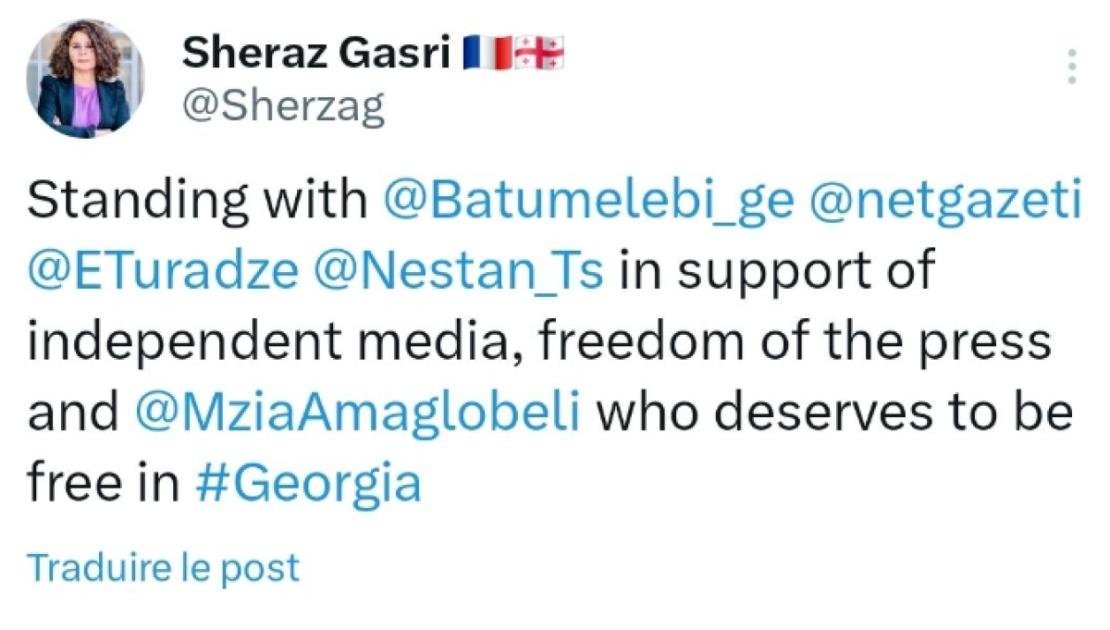Translate with Traduire le post
The width and height of the screenshot is (1110, 630).
164,568
